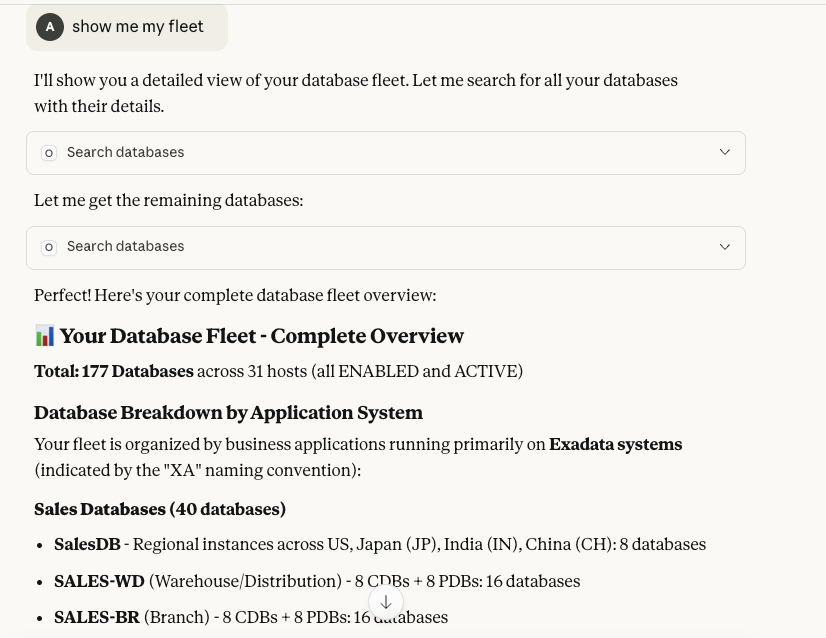
Task: Click the "Exadata systems" bold text
Action: 615,445
